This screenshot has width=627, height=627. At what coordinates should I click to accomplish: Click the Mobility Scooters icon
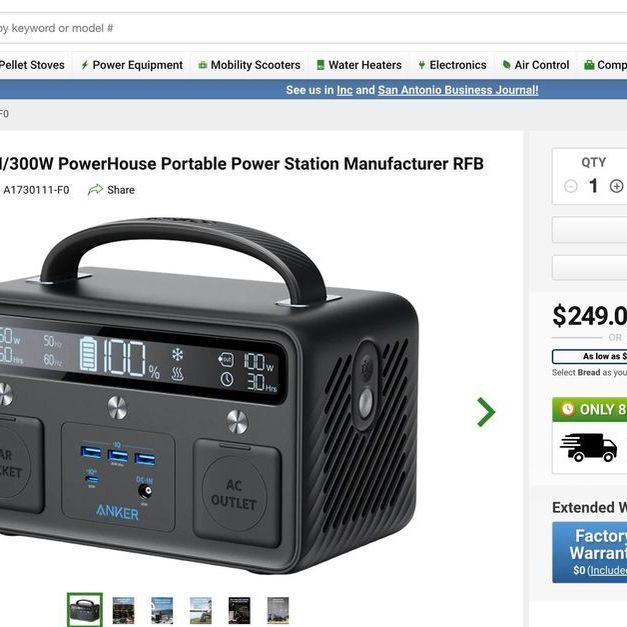coord(203,65)
